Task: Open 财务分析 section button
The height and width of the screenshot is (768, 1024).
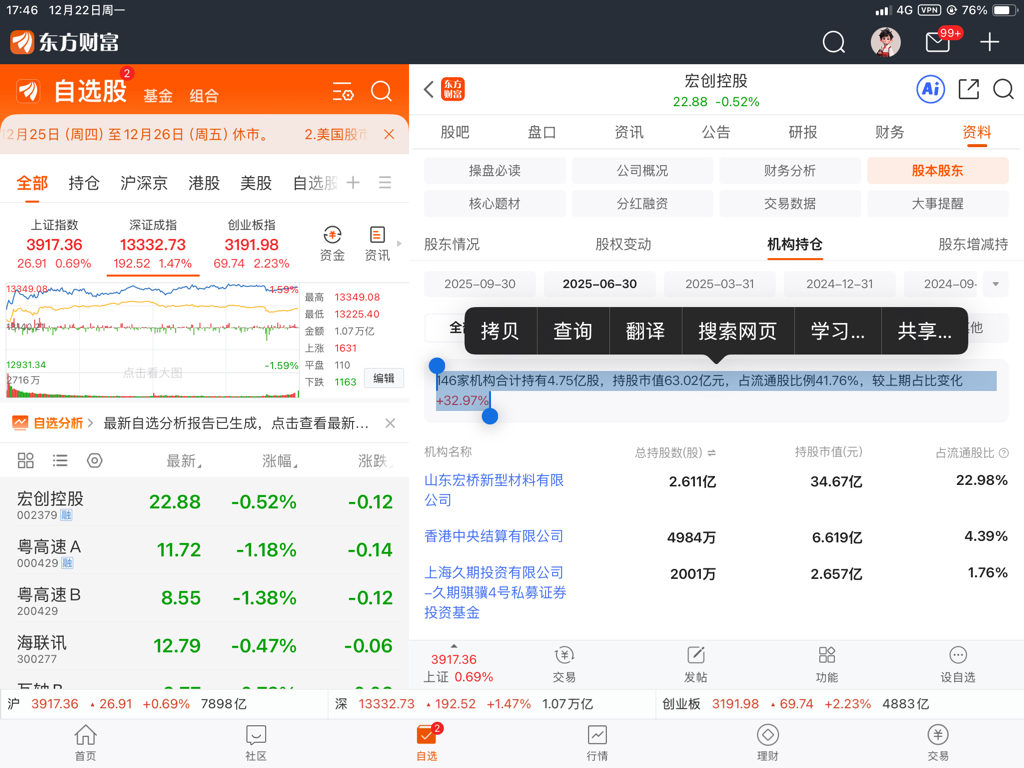Action: (790, 170)
